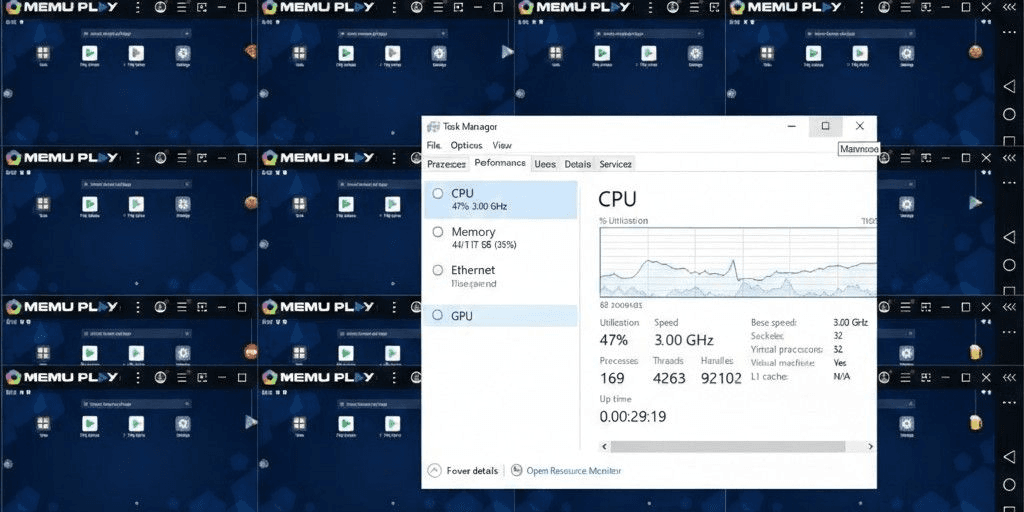Click cookie icon in top-right MEmu window

click(976, 52)
